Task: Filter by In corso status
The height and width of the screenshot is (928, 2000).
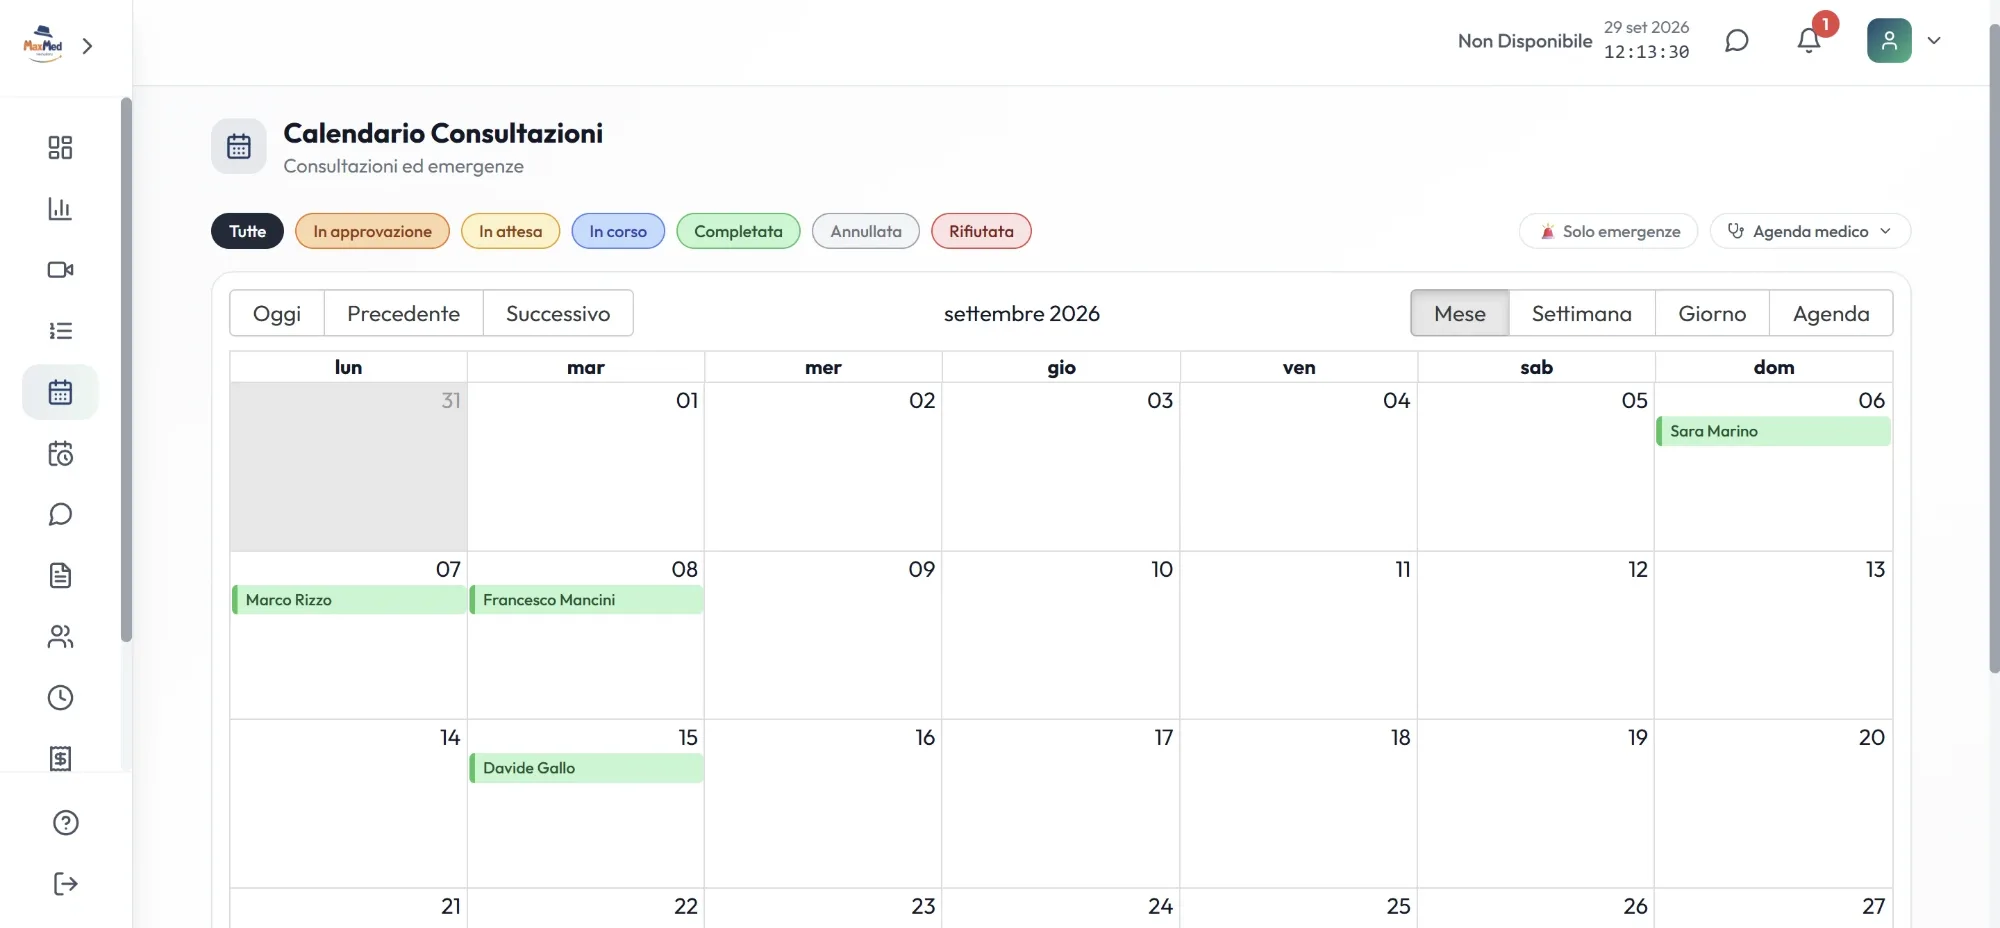Action: [x=618, y=231]
